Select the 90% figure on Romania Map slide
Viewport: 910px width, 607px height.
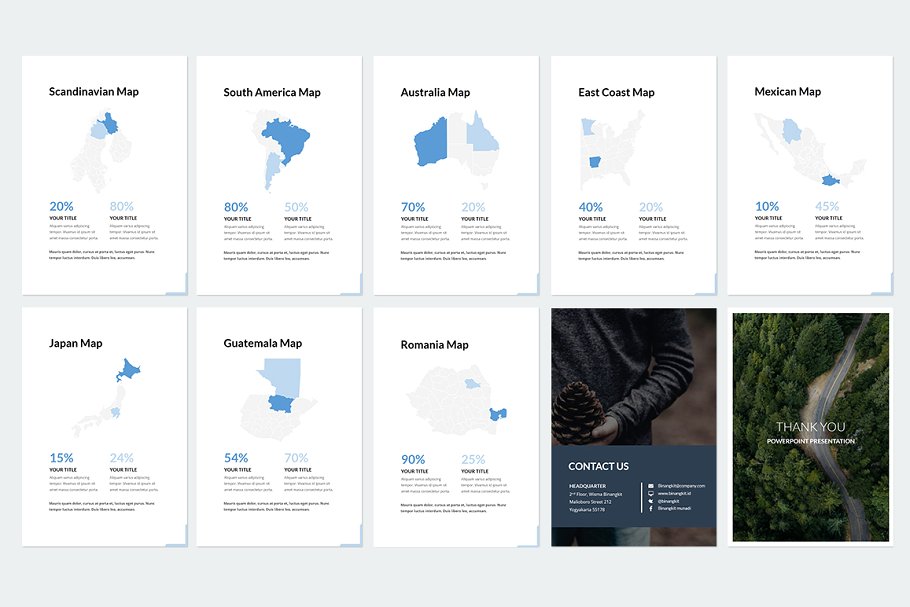(x=413, y=460)
